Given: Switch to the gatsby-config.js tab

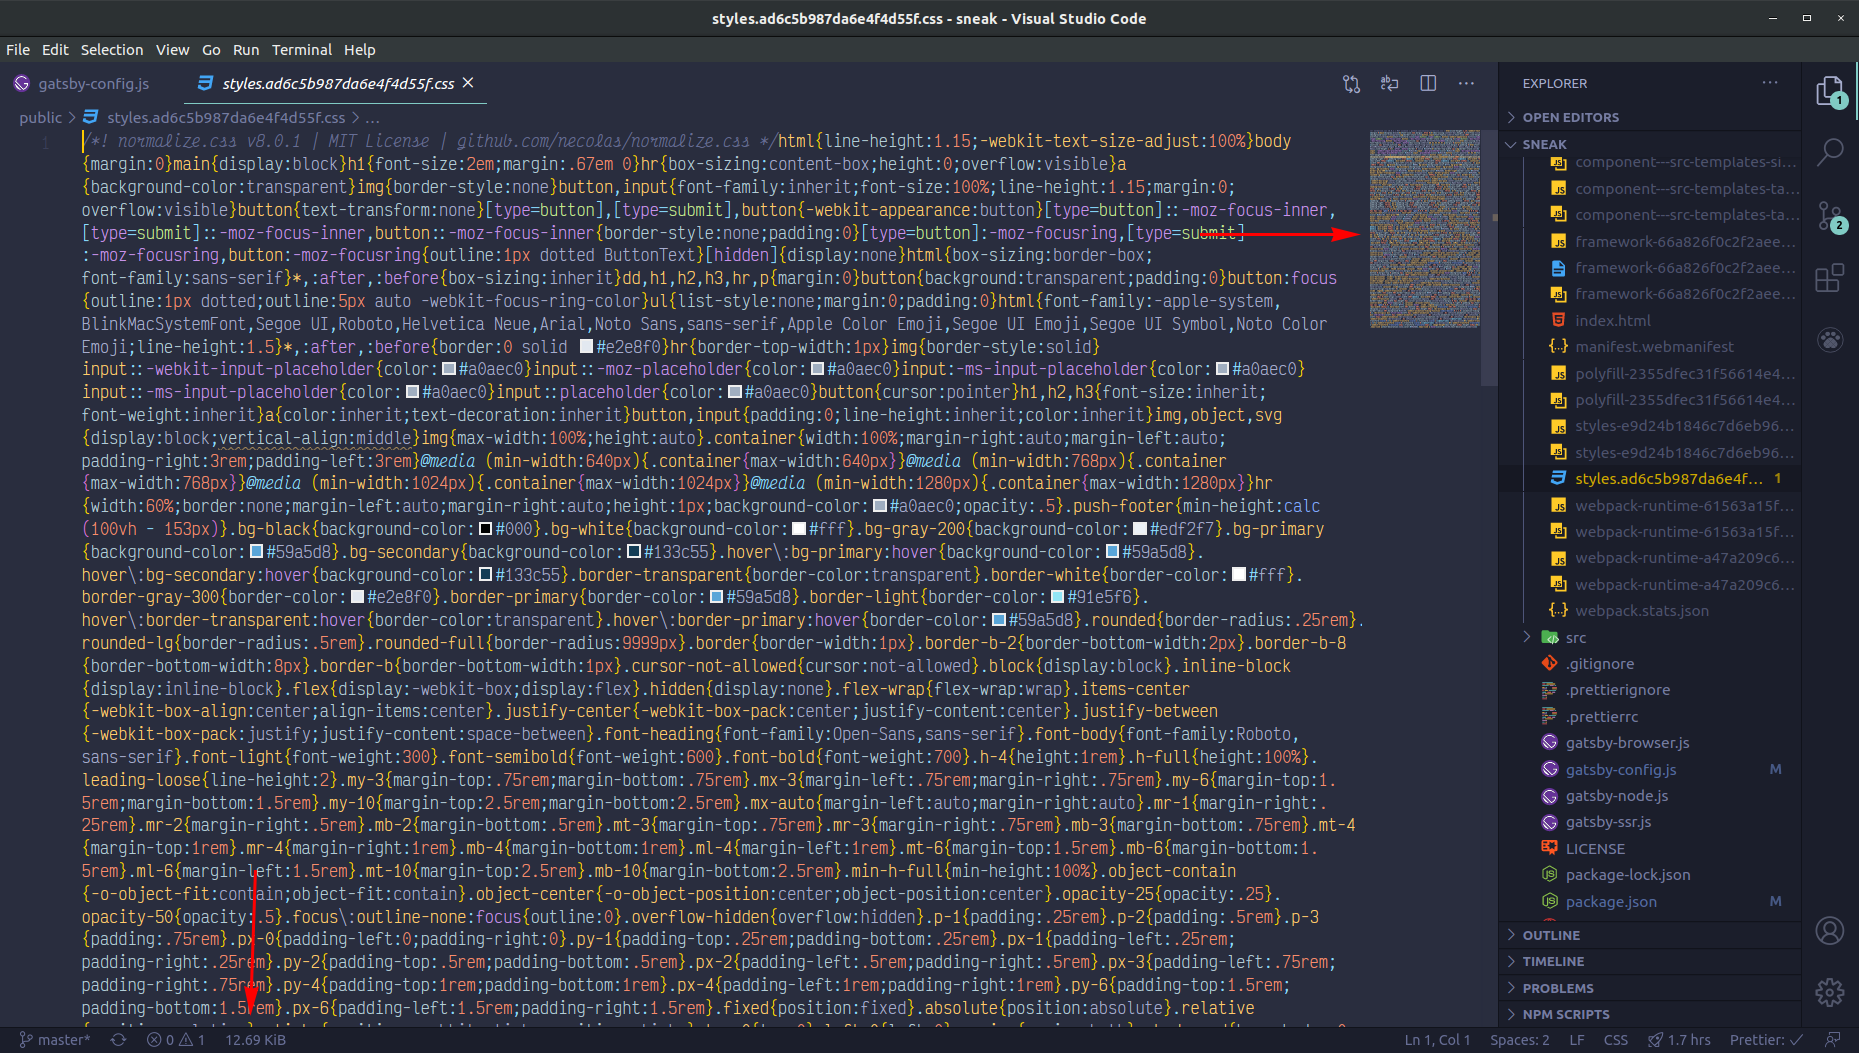Looking at the screenshot, I should (x=93, y=84).
